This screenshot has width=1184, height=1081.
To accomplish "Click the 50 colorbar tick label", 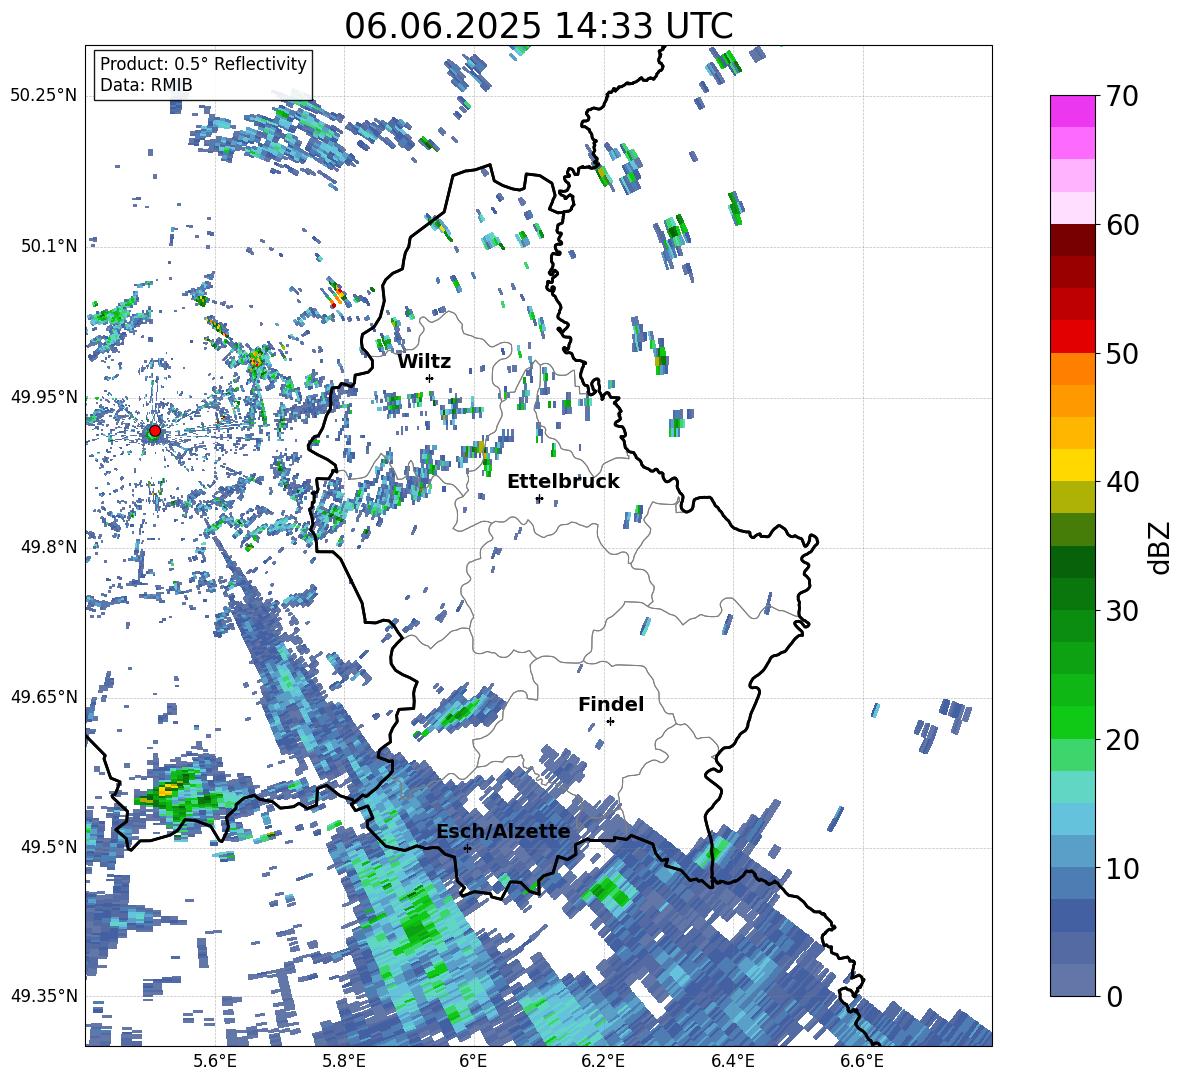I will coord(1122,353).
